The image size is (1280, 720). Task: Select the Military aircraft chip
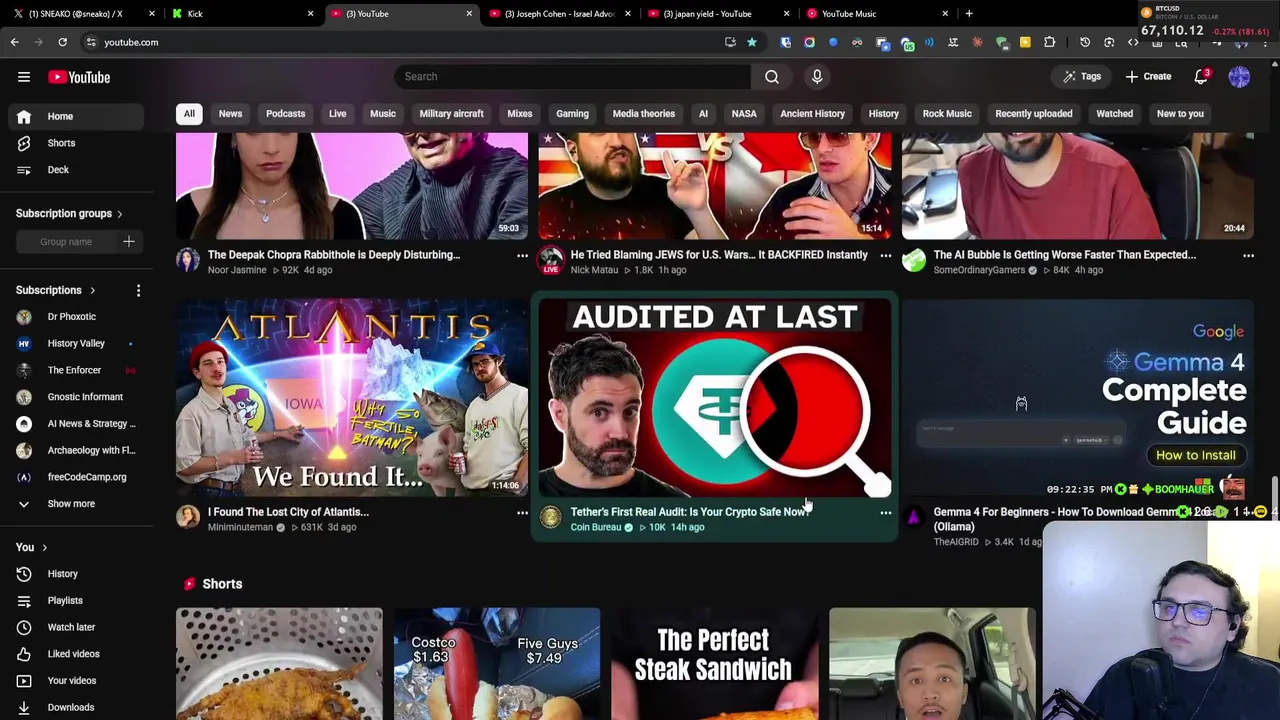pos(451,114)
